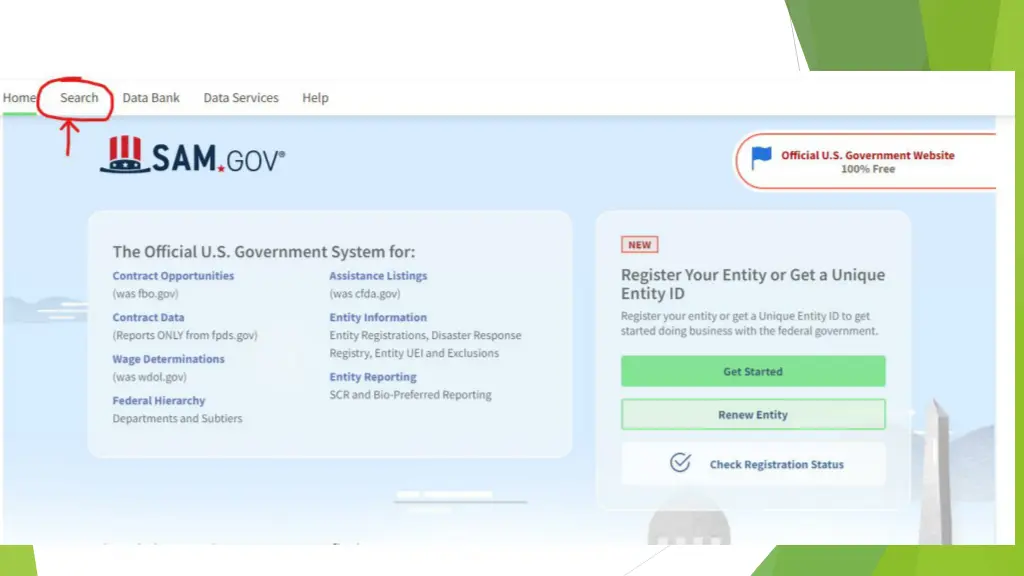This screenshot has width=1024, height=576.
Task: Open the Assistance Listings link
Action: click(x=378, y=276)
